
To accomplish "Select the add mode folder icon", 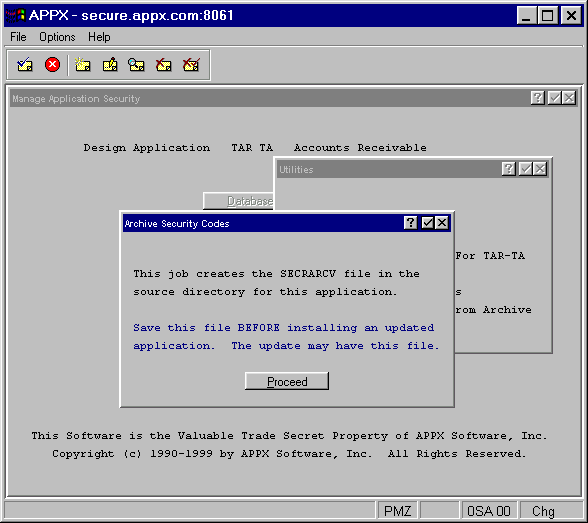I will coord(82,65).
